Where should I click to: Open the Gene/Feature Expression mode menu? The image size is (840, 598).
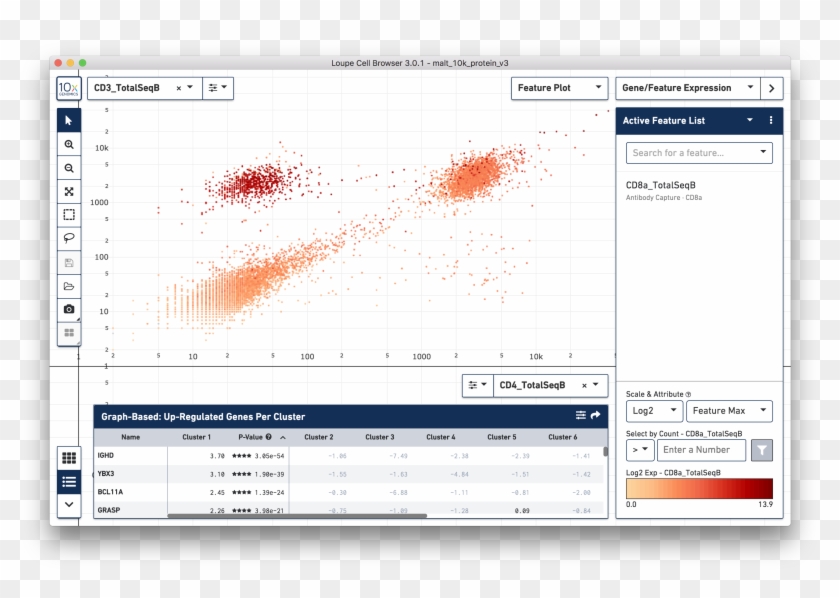pyautogui.click(x=686, y=88)
